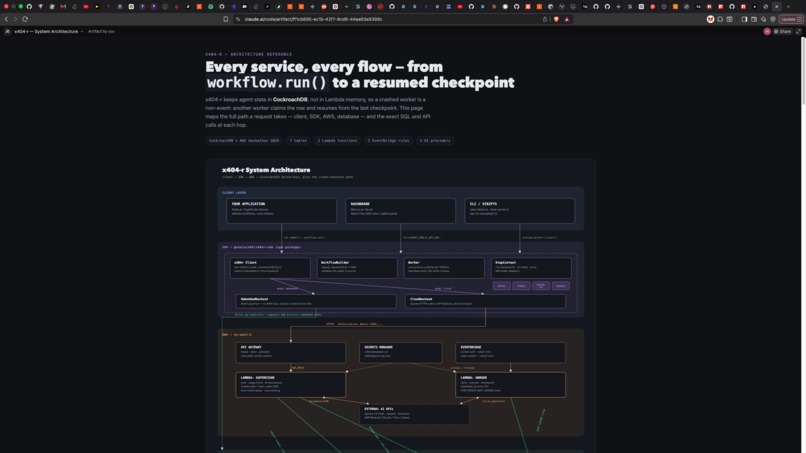Select the DASHBOARD box in the client layer
Image resolution: width=806 pixels, height=453 pixels.
[400, 211]
